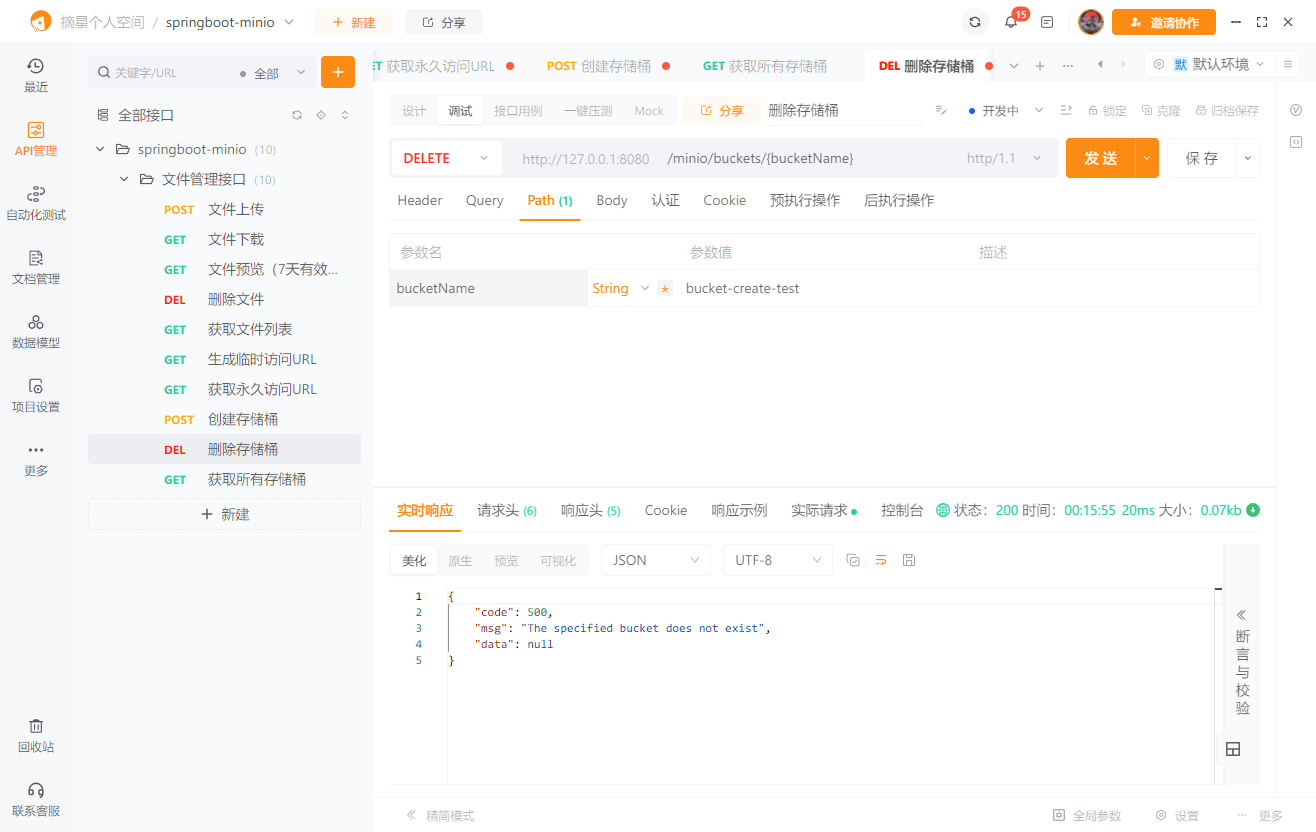Open the 预执行操作 tab
This screenshot has width=1316, height=832.
pyautogui.click(x=805, y=200)
